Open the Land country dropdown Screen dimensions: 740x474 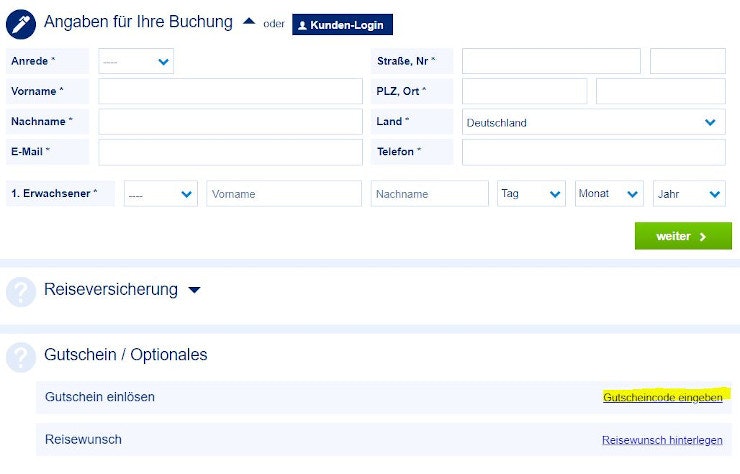coord(594,123)
